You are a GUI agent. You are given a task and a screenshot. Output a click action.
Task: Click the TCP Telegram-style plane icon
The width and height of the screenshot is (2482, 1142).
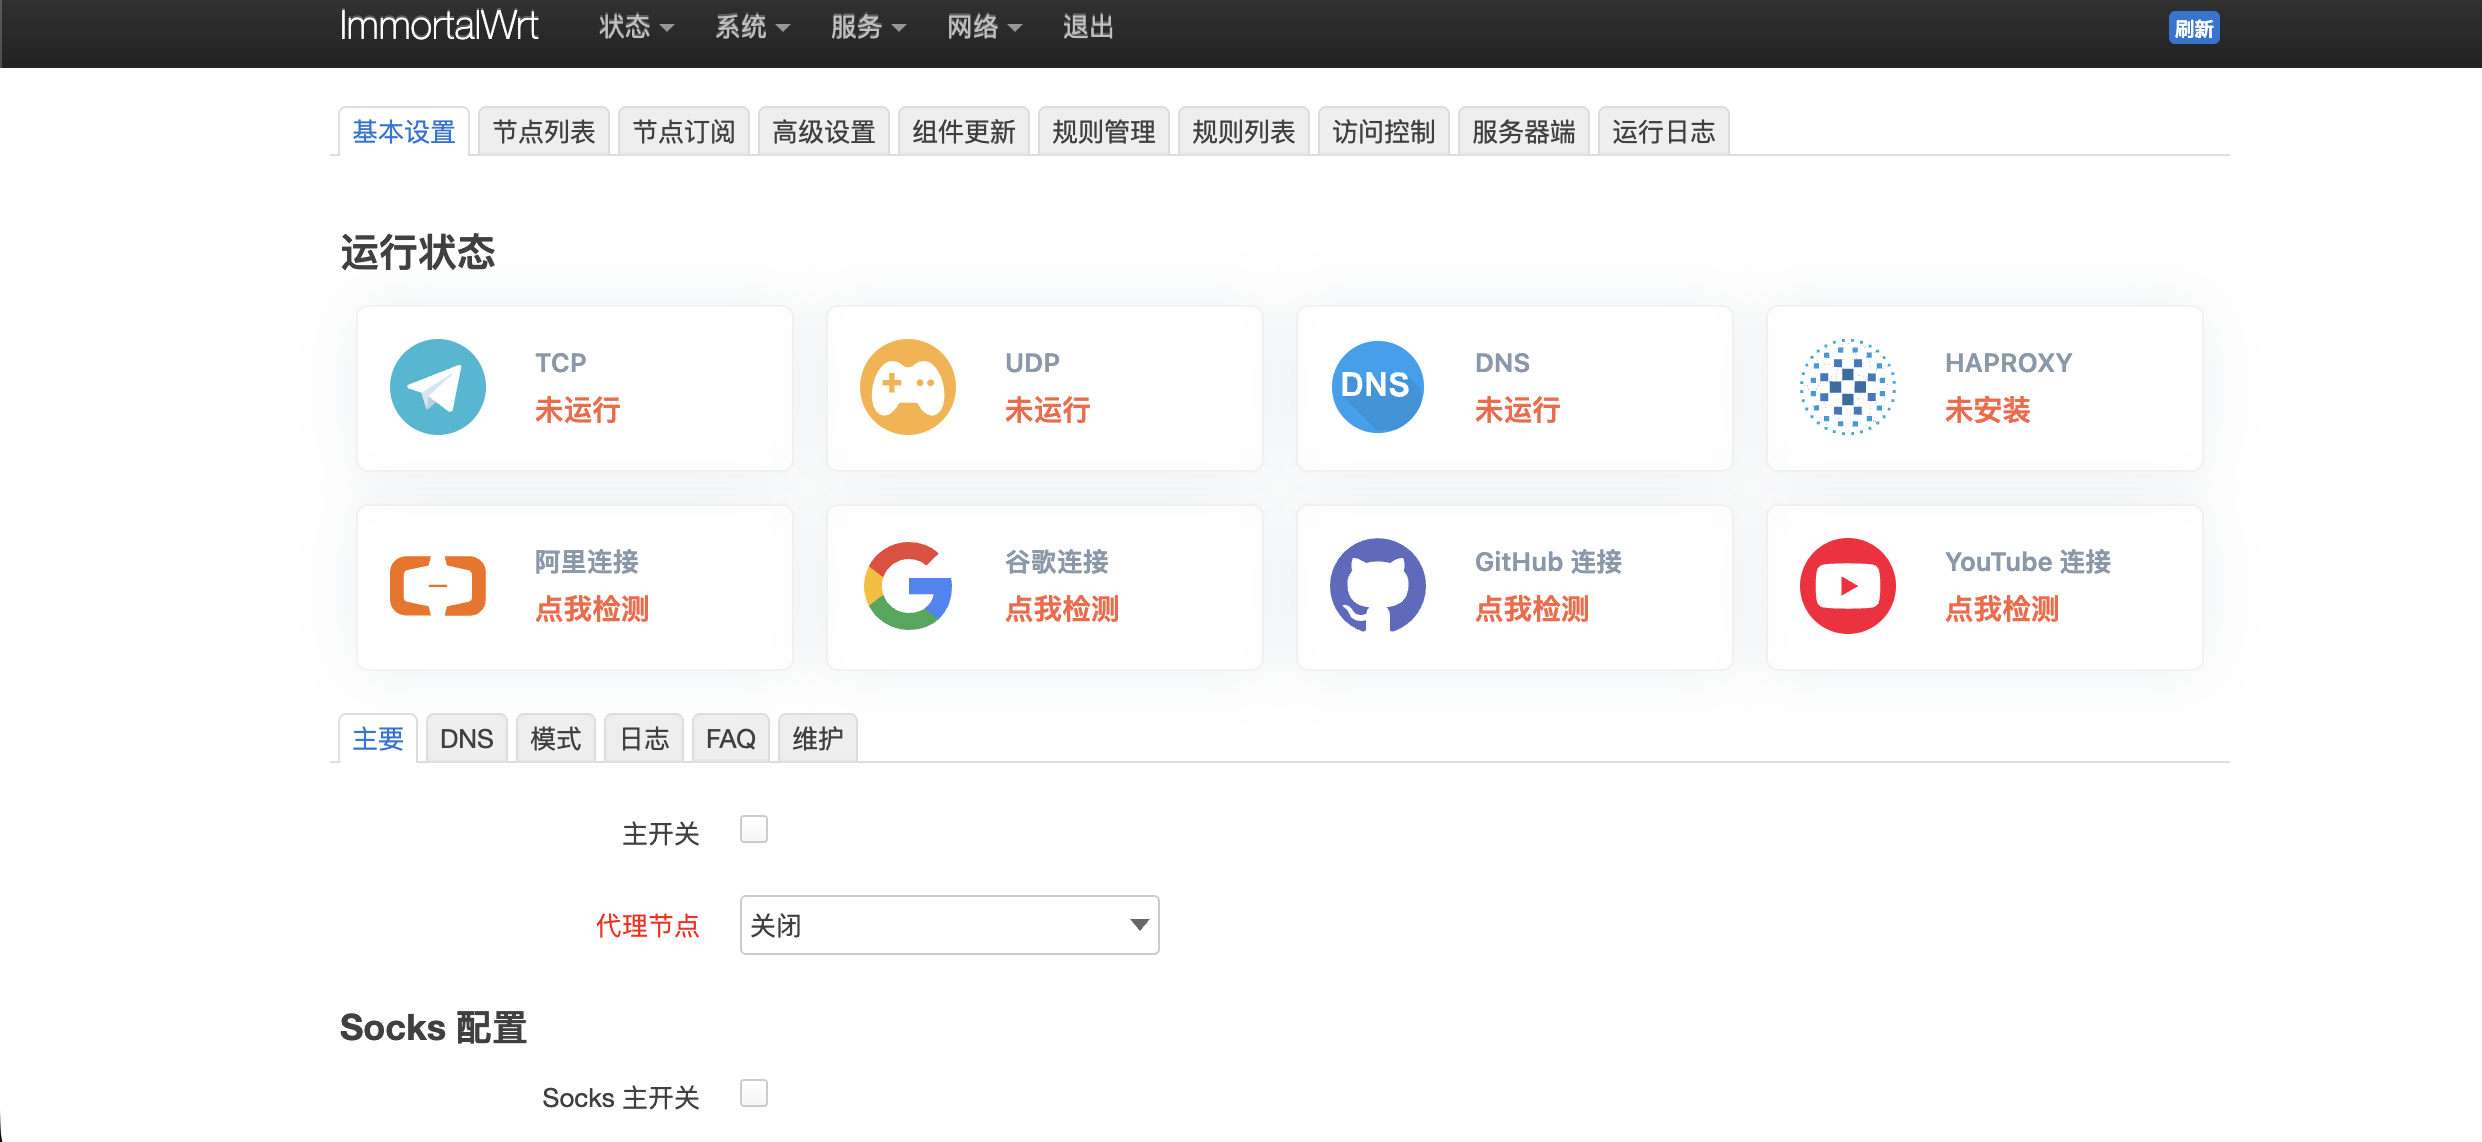438,387
